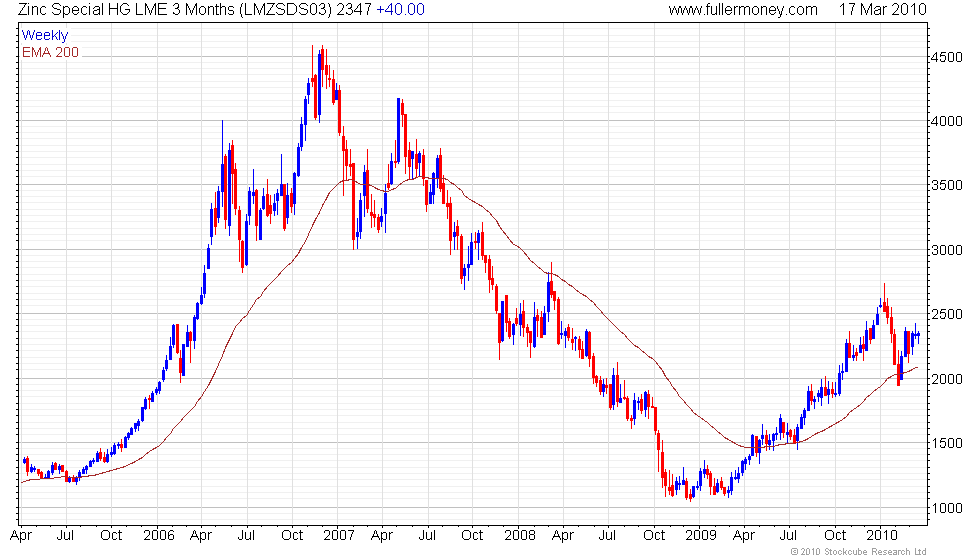Click the Stockcube Research Ltd copyright text

pos(858,552)
